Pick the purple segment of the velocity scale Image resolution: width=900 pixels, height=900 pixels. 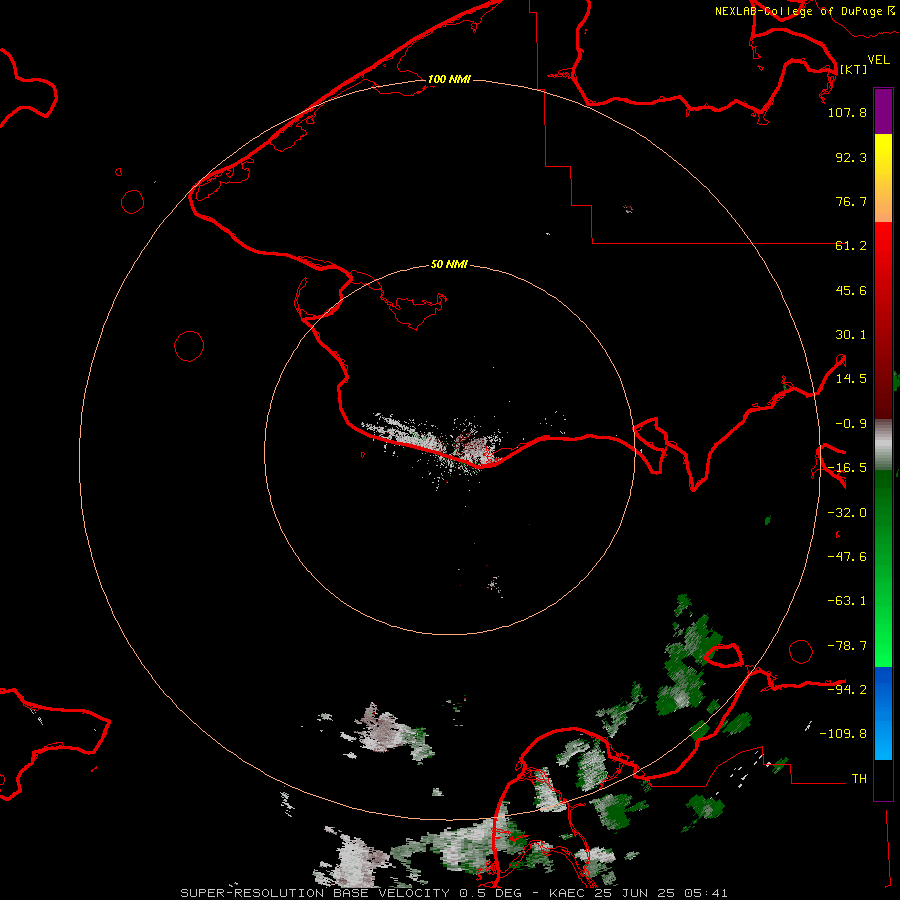pyautogui.click(x=883, y=111)
